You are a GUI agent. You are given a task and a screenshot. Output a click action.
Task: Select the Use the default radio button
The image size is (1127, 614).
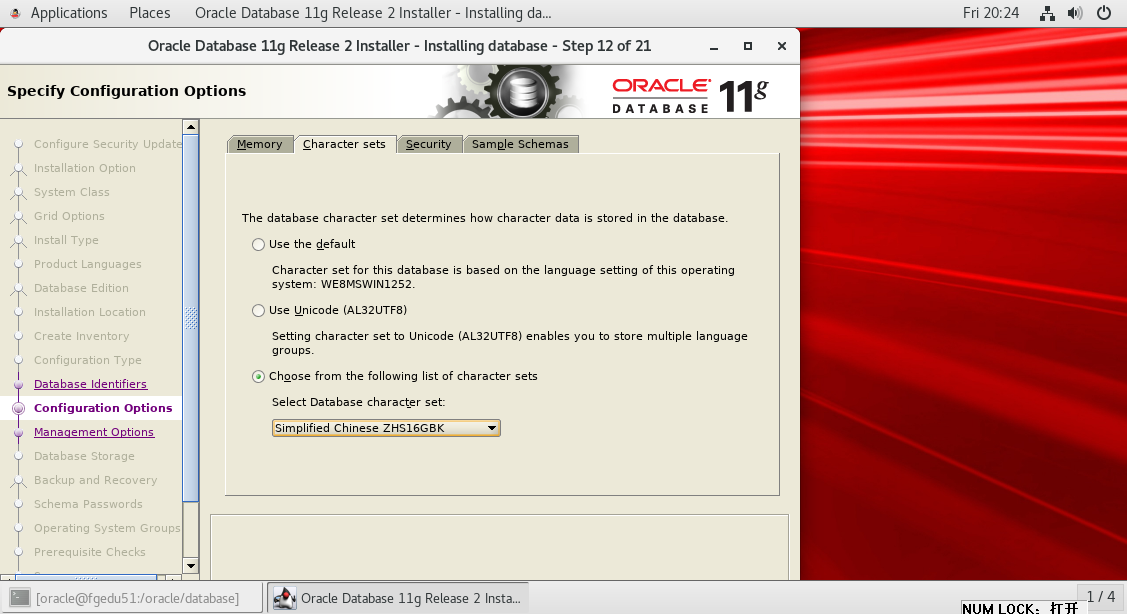(258, 244)
